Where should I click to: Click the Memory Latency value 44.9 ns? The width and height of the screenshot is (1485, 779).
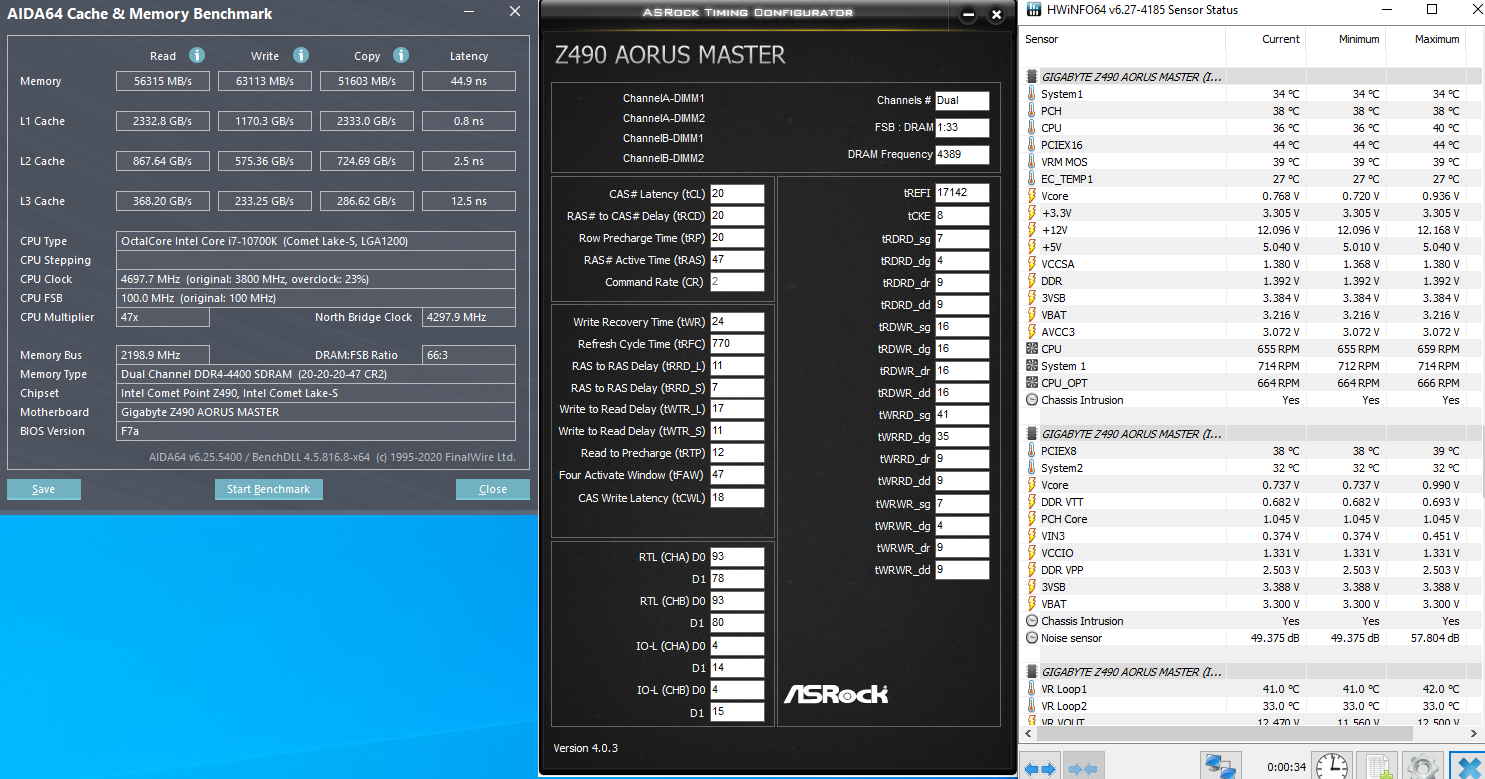[x=469, y=81]
